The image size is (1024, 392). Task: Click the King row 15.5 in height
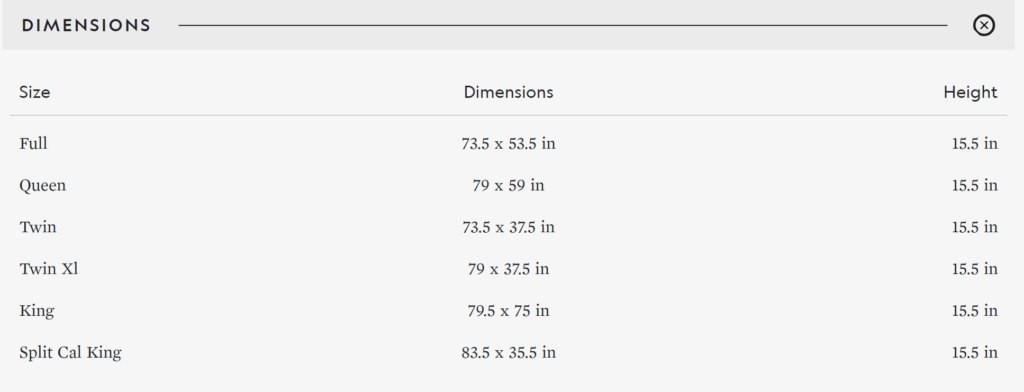tap(974, 310)
